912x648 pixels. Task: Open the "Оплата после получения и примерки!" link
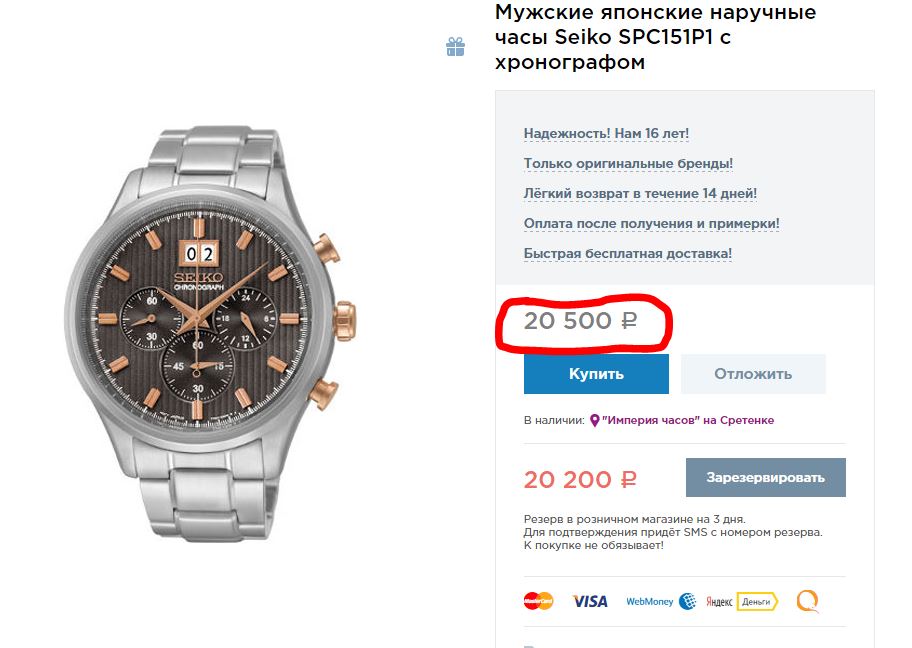click(651, 224)
